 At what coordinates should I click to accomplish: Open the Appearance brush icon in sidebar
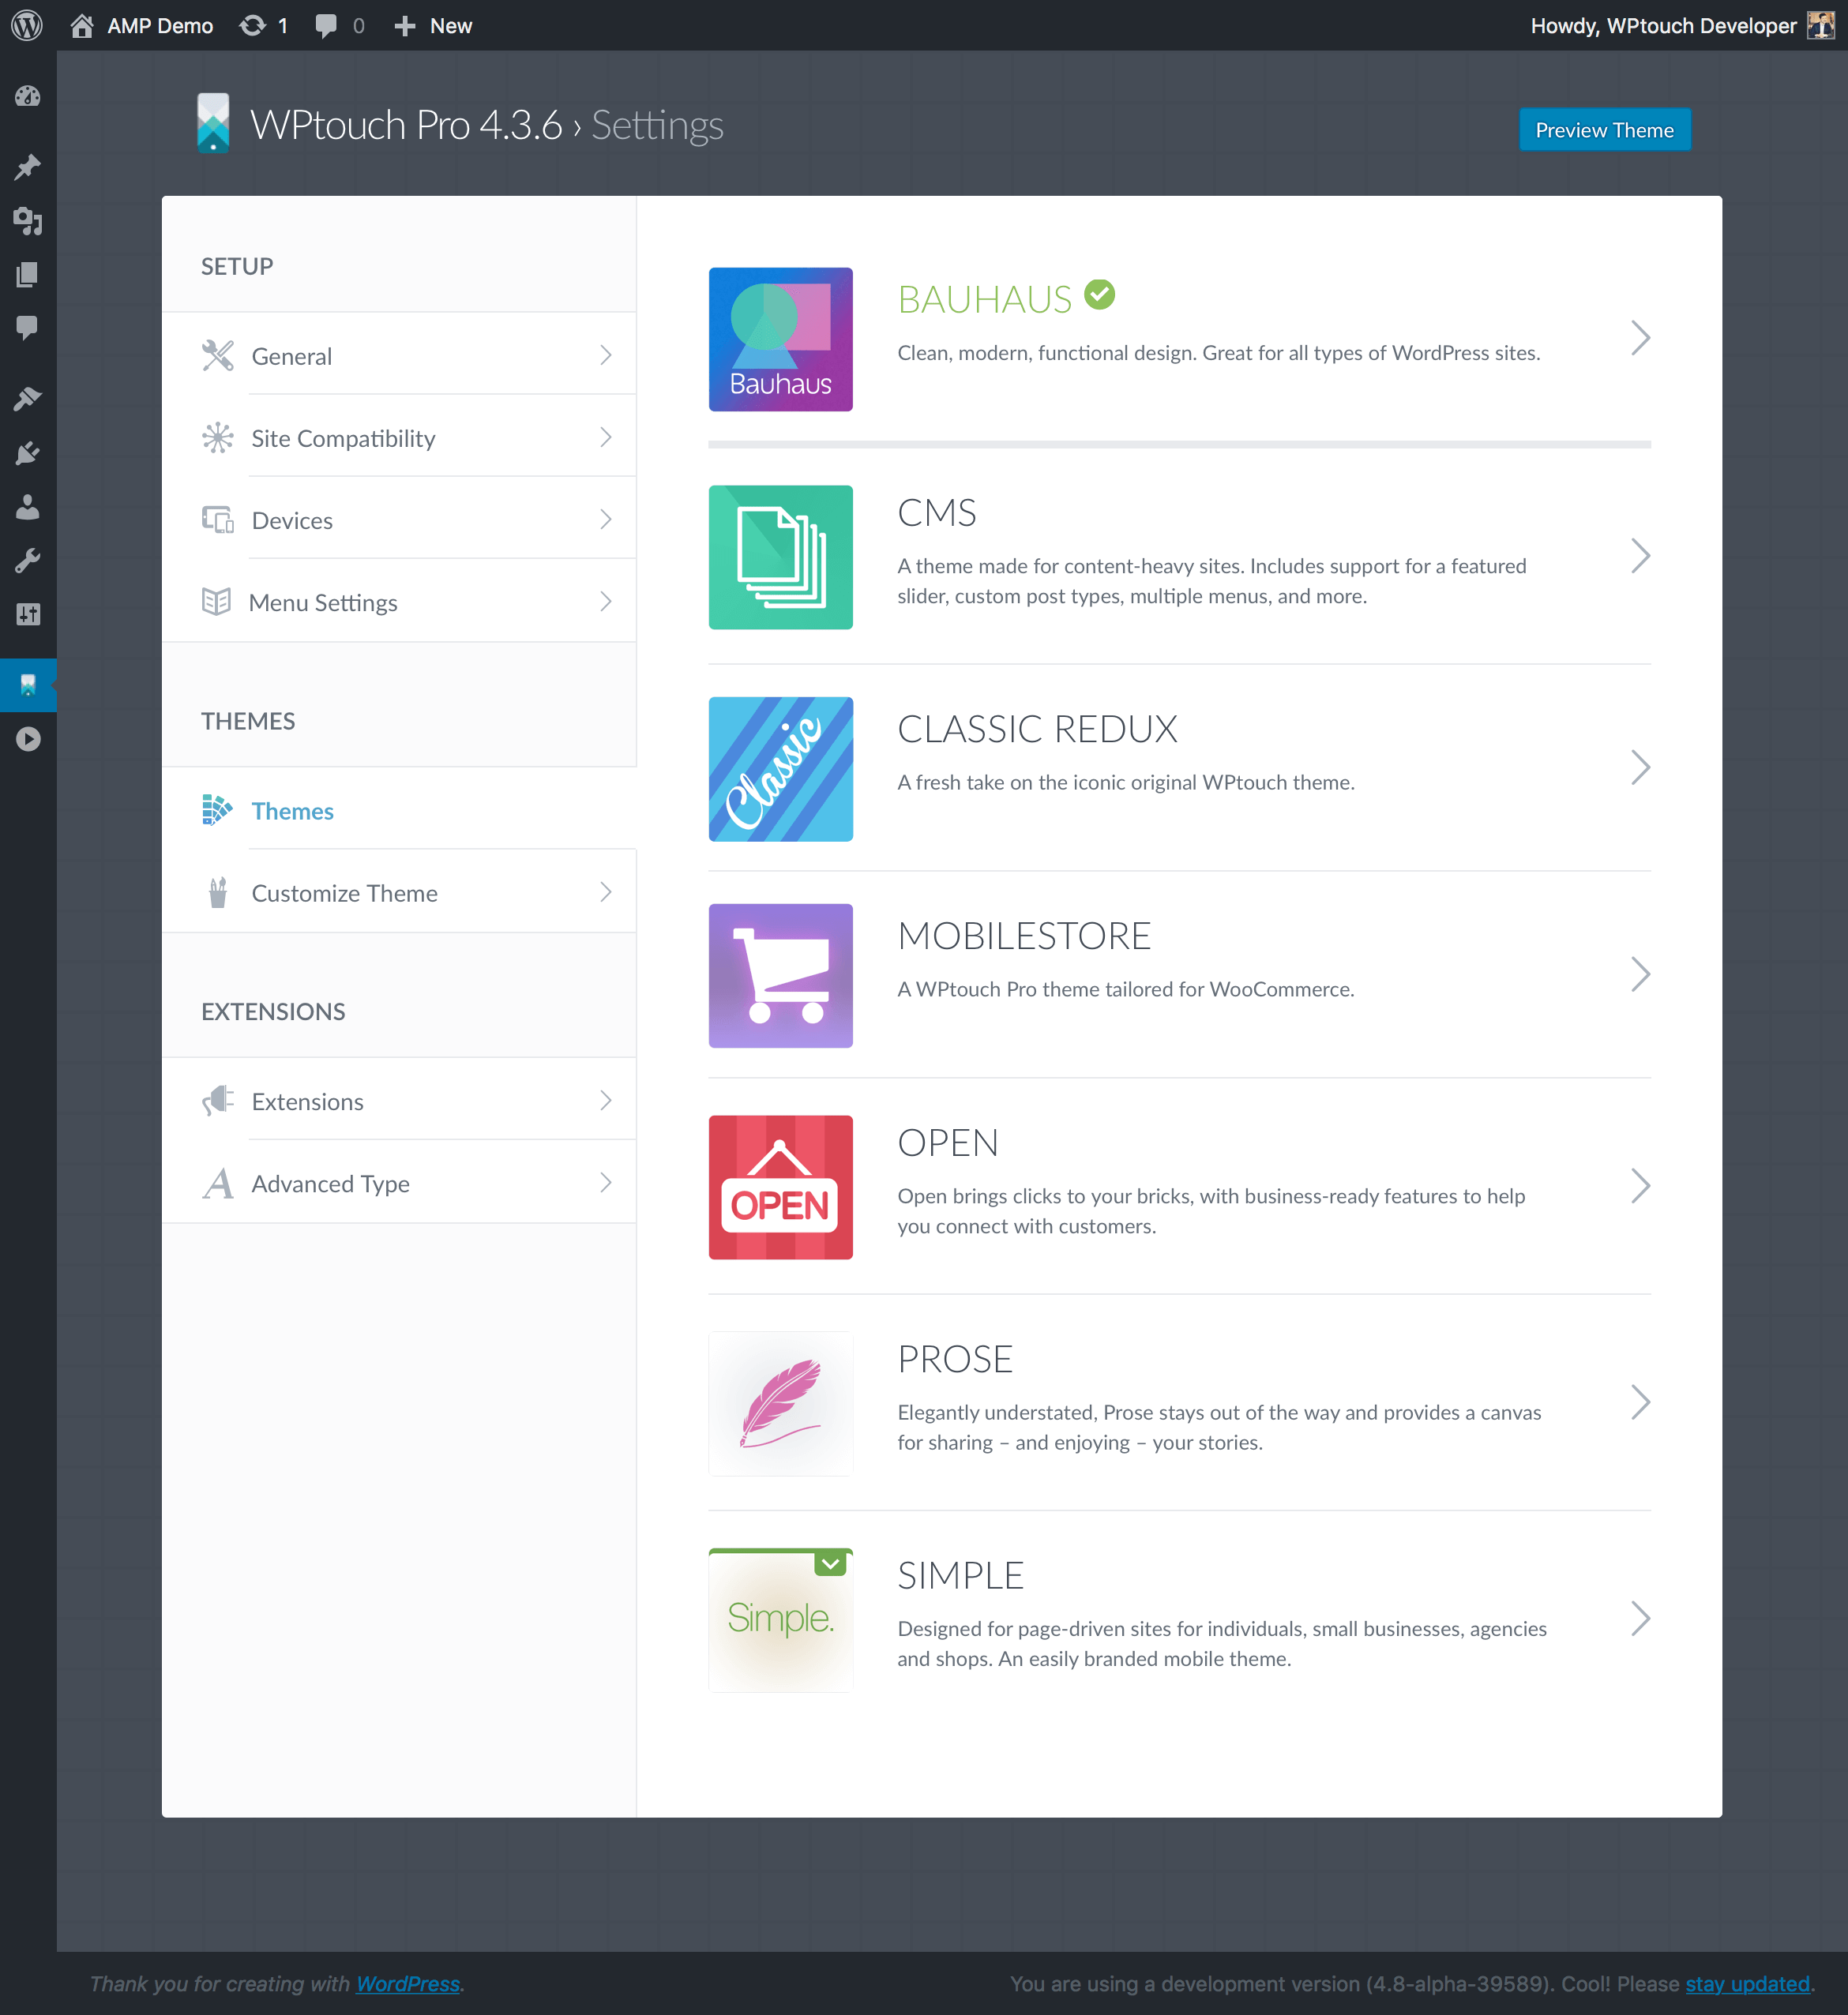(28, 399)
